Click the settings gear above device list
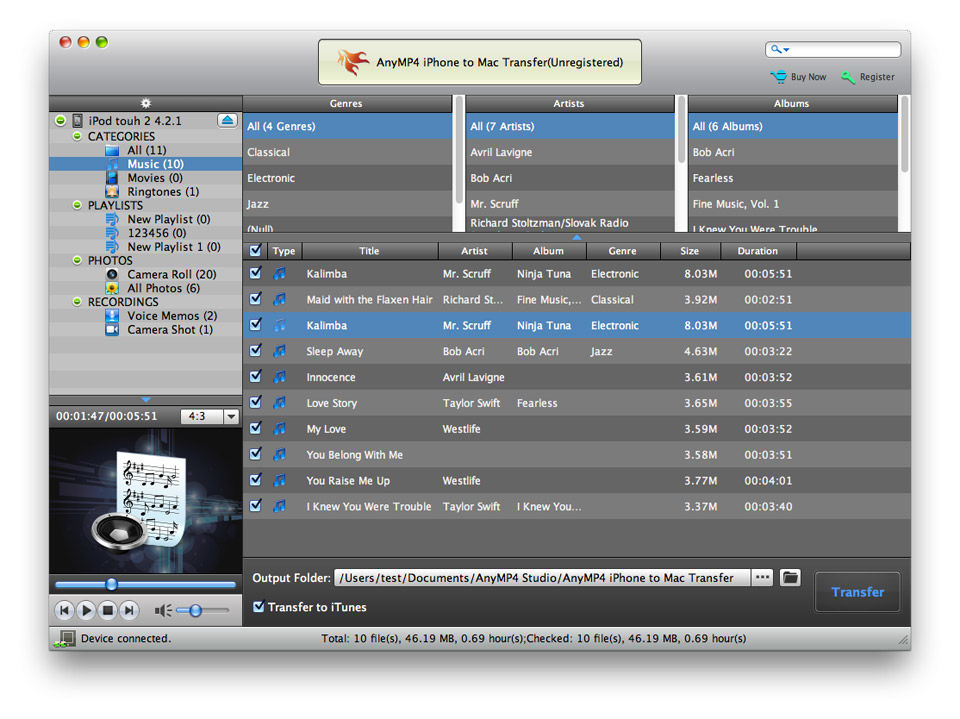Viewport: 960px width, 719px height. (146, 103)
